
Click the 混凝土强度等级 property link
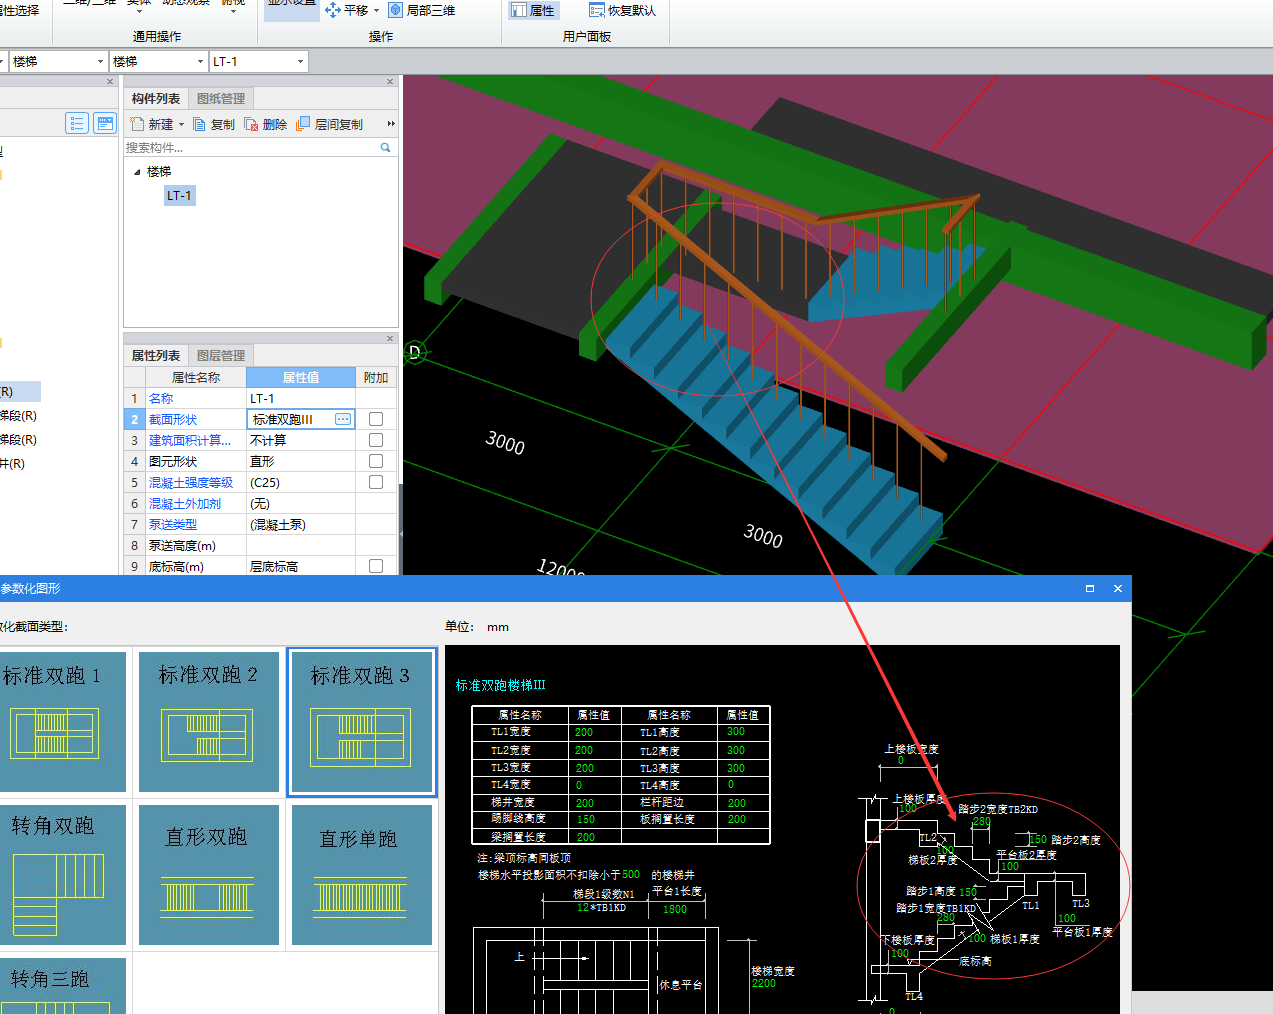191,482
